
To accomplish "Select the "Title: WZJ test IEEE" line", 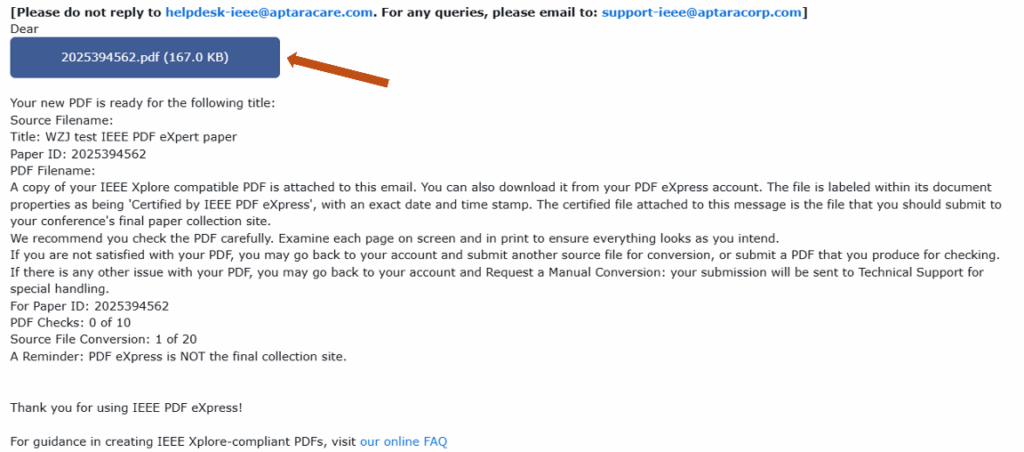I will pos(123,137).
